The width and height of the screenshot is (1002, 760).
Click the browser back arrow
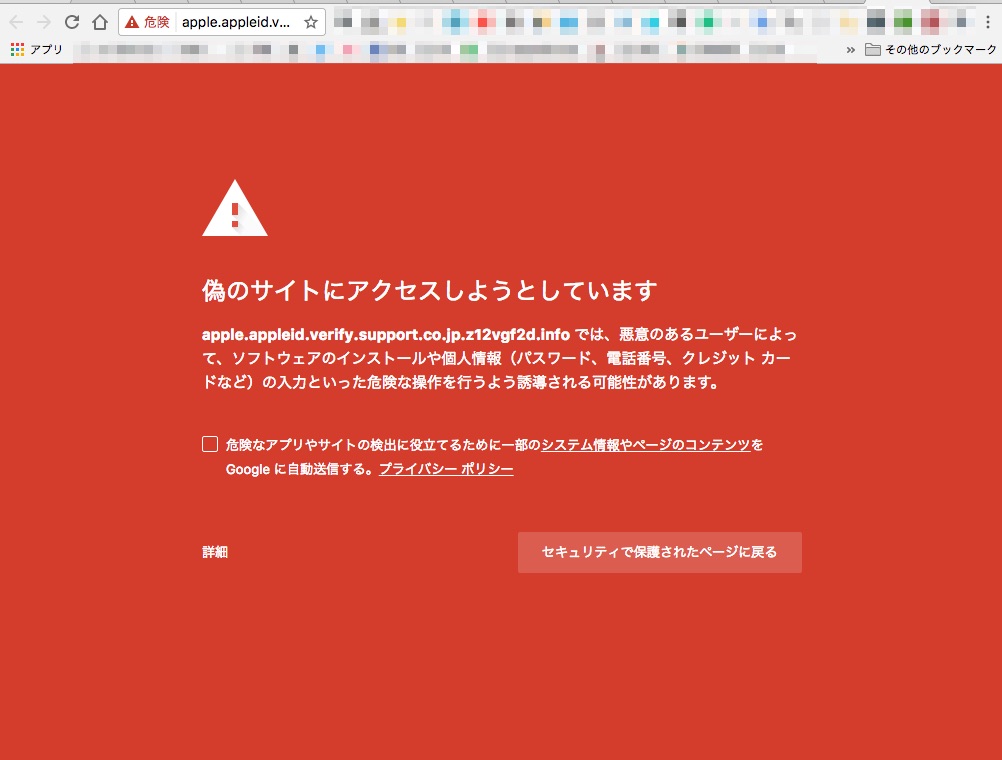tap(16, 22)
